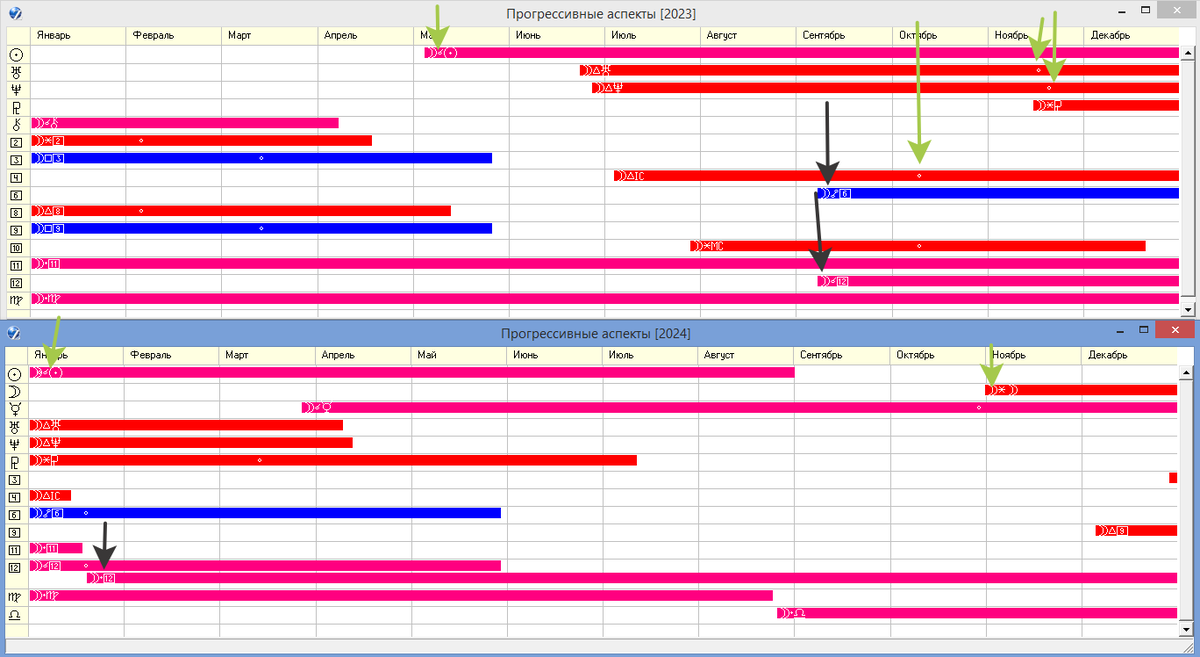The image size is (1200, 657).
Task: Click the Август column header in 2023 window
Action: [748, 36]
